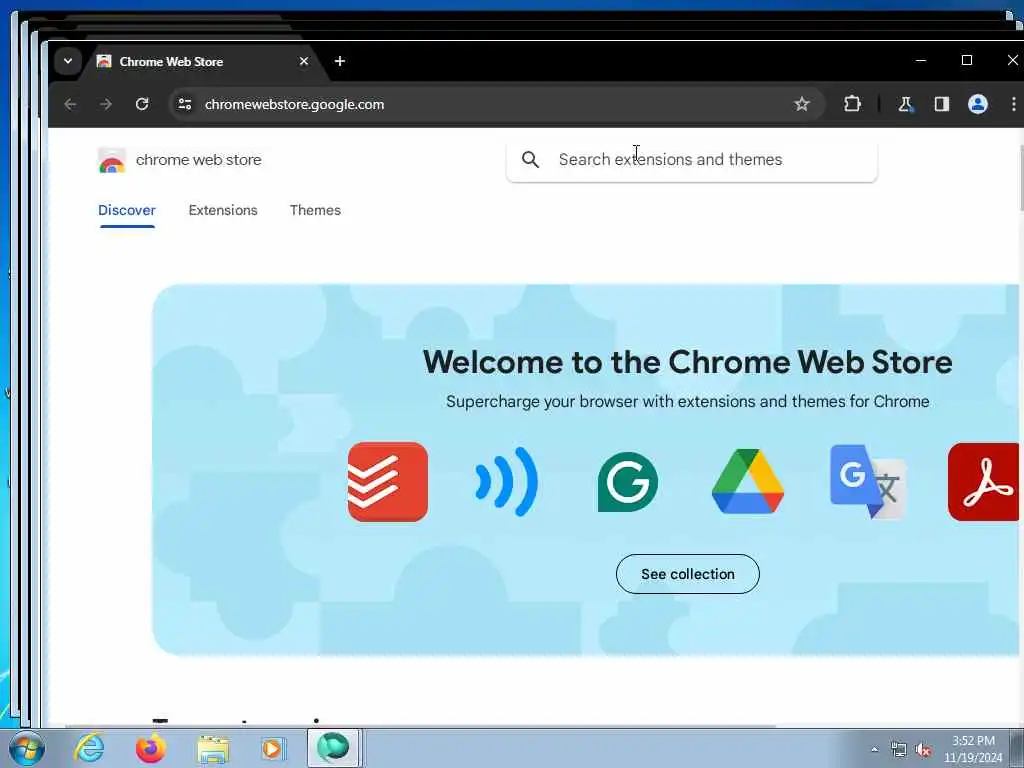Open a new tab with plus button
The height and width of the screenshot is (768, 1024).
click(340, 61)
